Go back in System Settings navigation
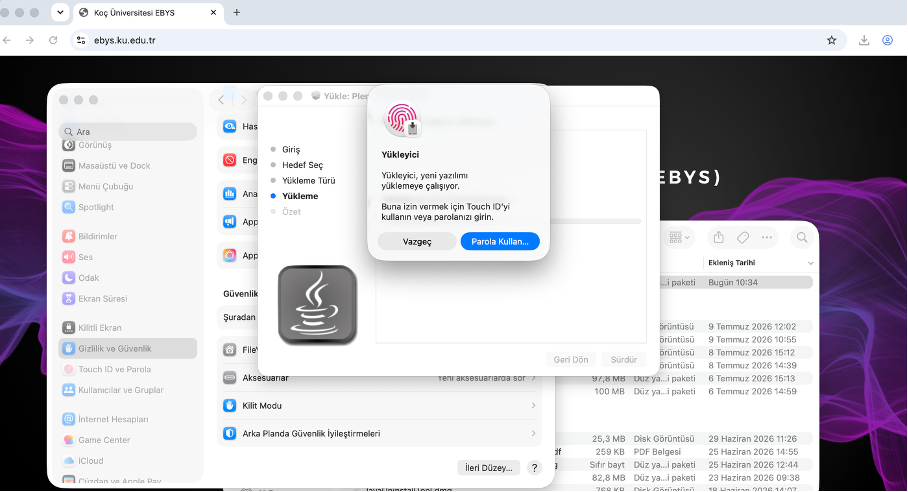Screen dimensions: 908x492 pos(221,100)
